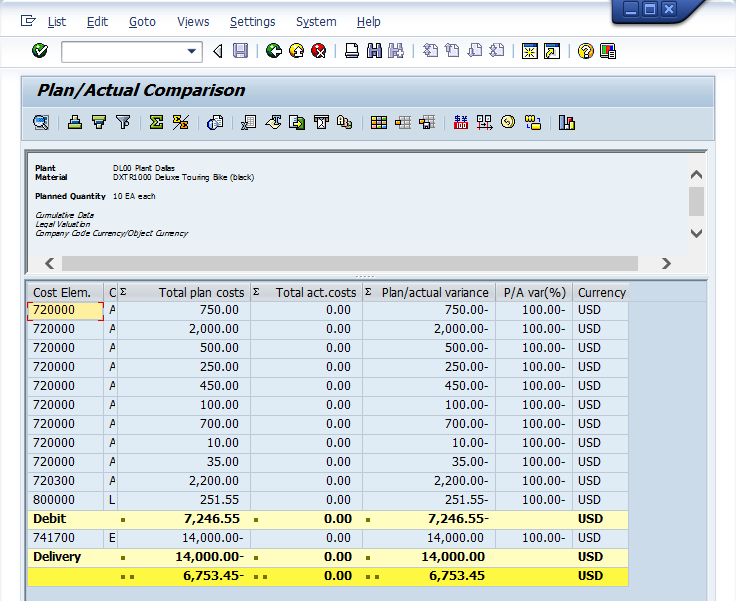Click the red currency 100 icon

[x=461, y=123]
